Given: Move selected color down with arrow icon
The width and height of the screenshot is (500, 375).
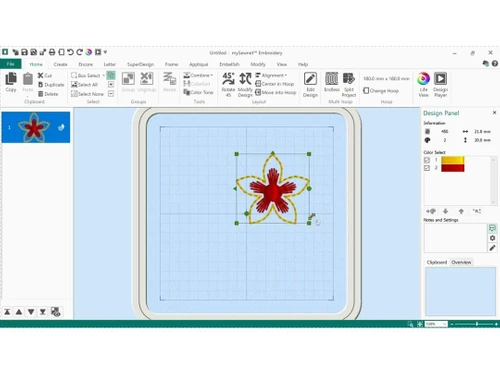Looking at the screenshot, I should click(x=446, y=211).
